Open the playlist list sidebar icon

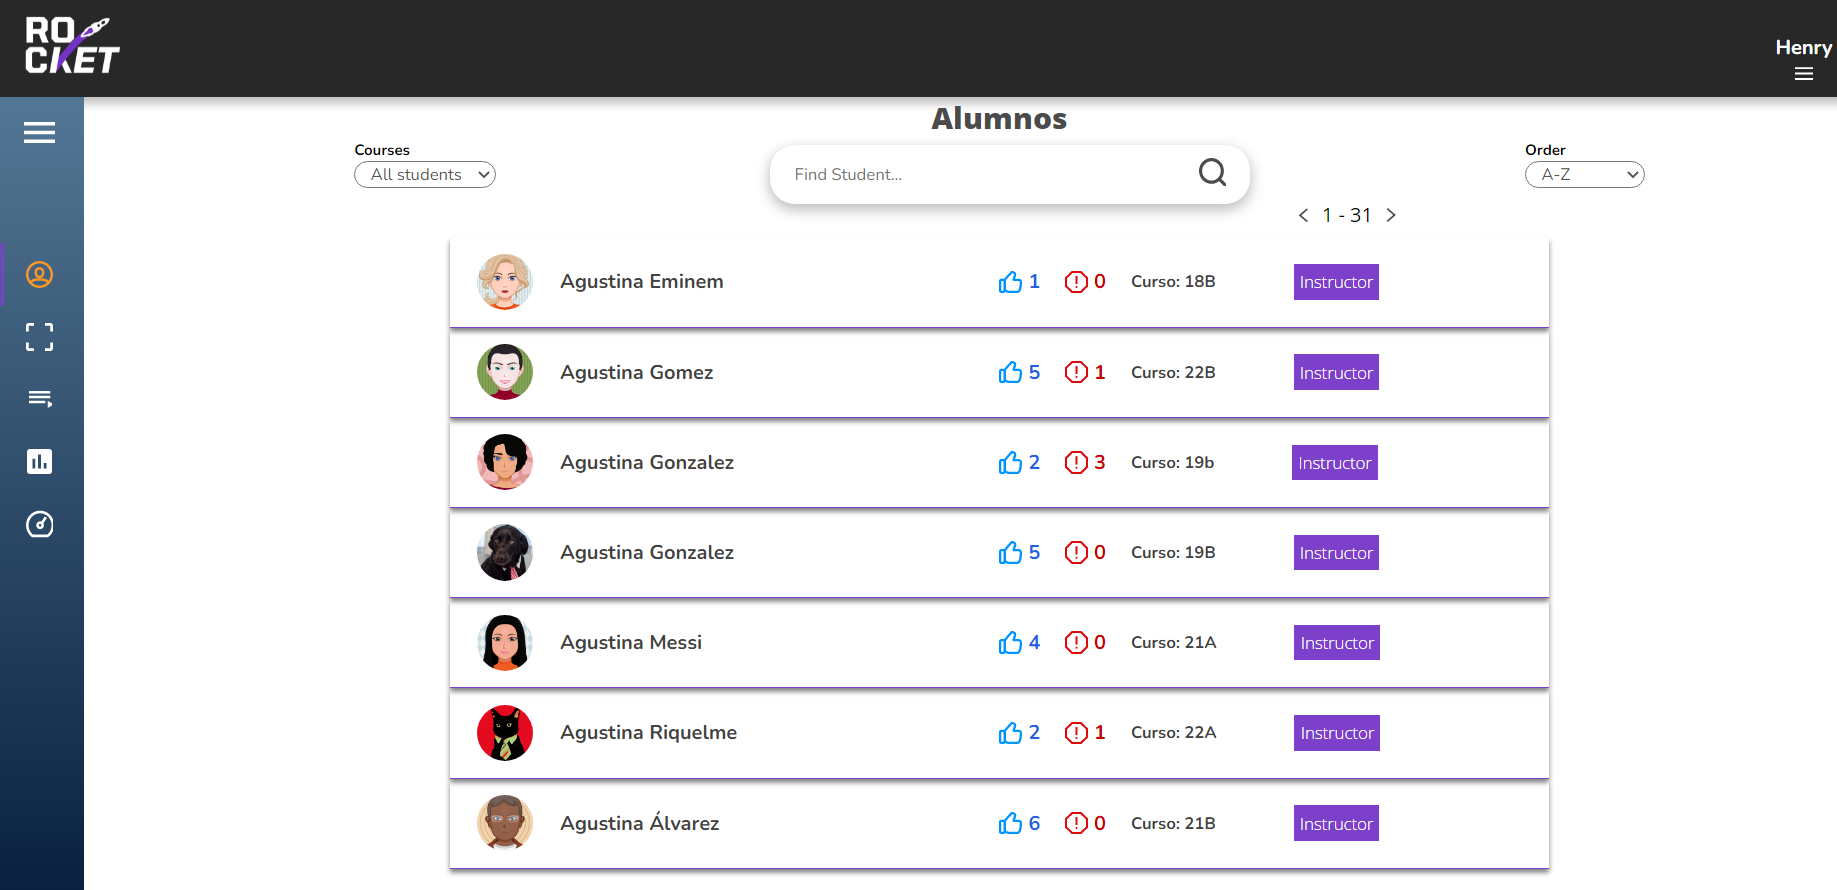pyautogui.click(x=39, y=399)
